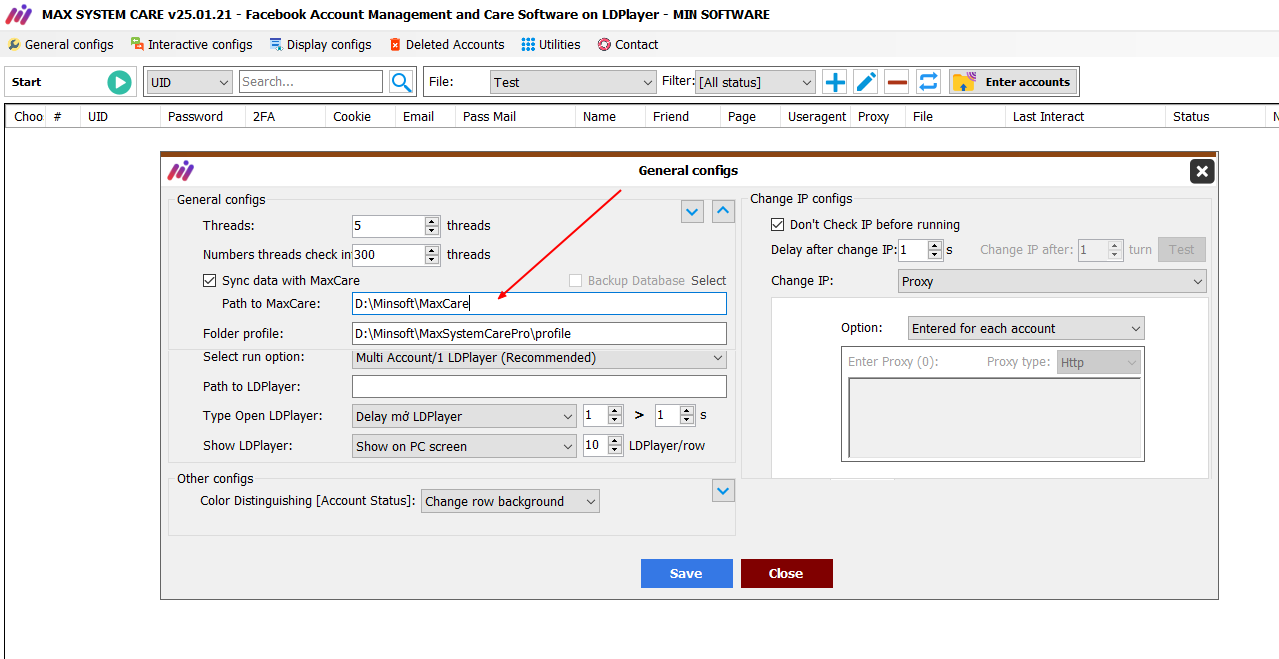This screenshot has height=659, width=1279.
Task: Click the Path to MaxCare field
Action: [540, 303]
